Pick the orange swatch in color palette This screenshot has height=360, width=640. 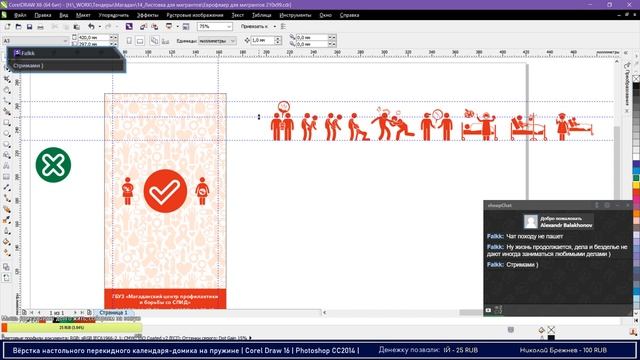(x=636, y=214)
